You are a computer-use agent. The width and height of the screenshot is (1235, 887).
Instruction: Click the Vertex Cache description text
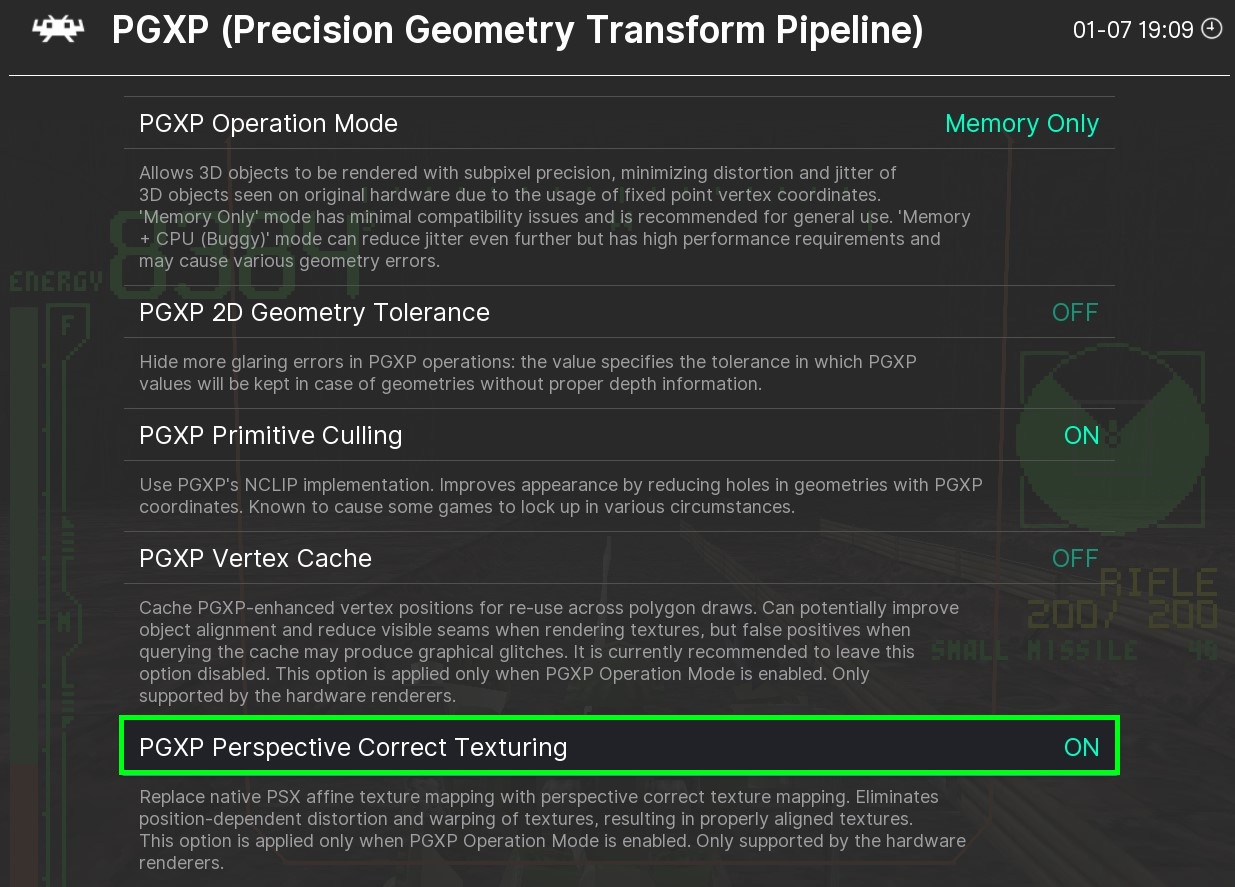point(548,651)
